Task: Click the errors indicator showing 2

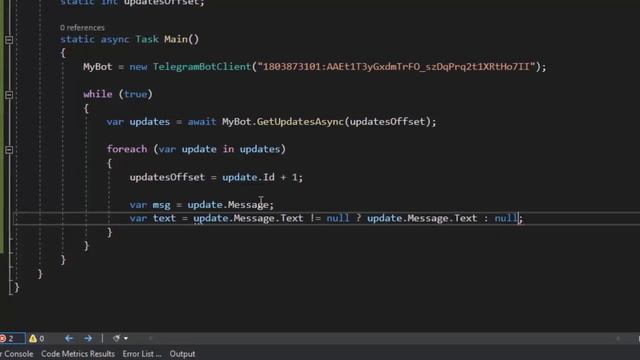Action: tap(7, 338)
